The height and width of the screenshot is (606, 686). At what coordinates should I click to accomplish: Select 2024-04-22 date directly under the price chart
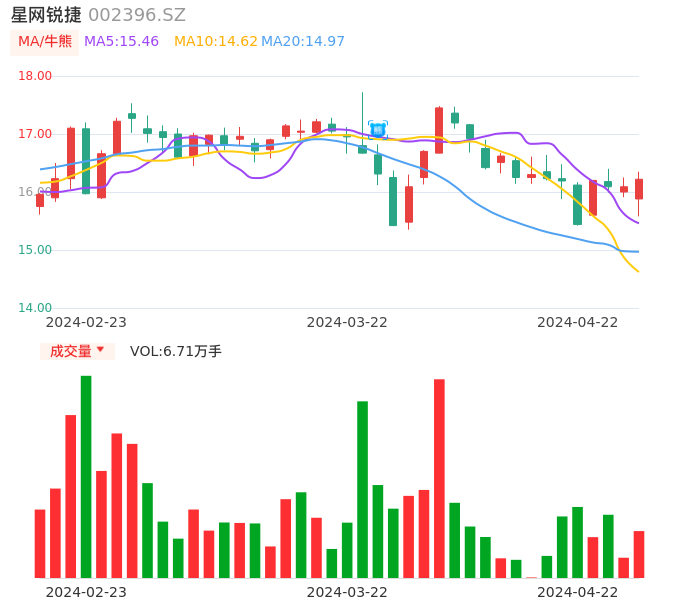click(x=578, y=322)
